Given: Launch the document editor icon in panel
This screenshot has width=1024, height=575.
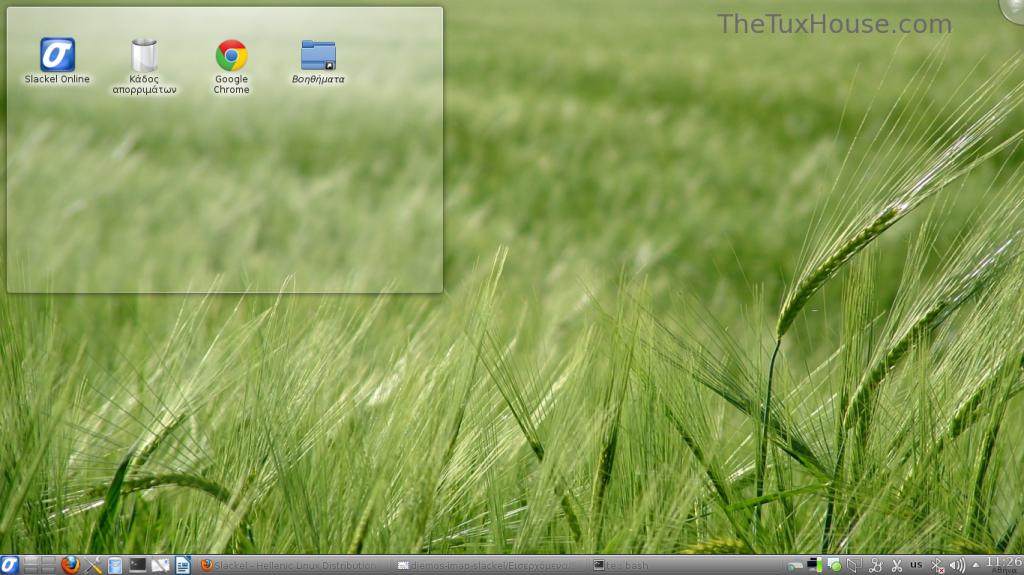Looking at the screenshot, I should pyautogui.click(x=182, y=565).
